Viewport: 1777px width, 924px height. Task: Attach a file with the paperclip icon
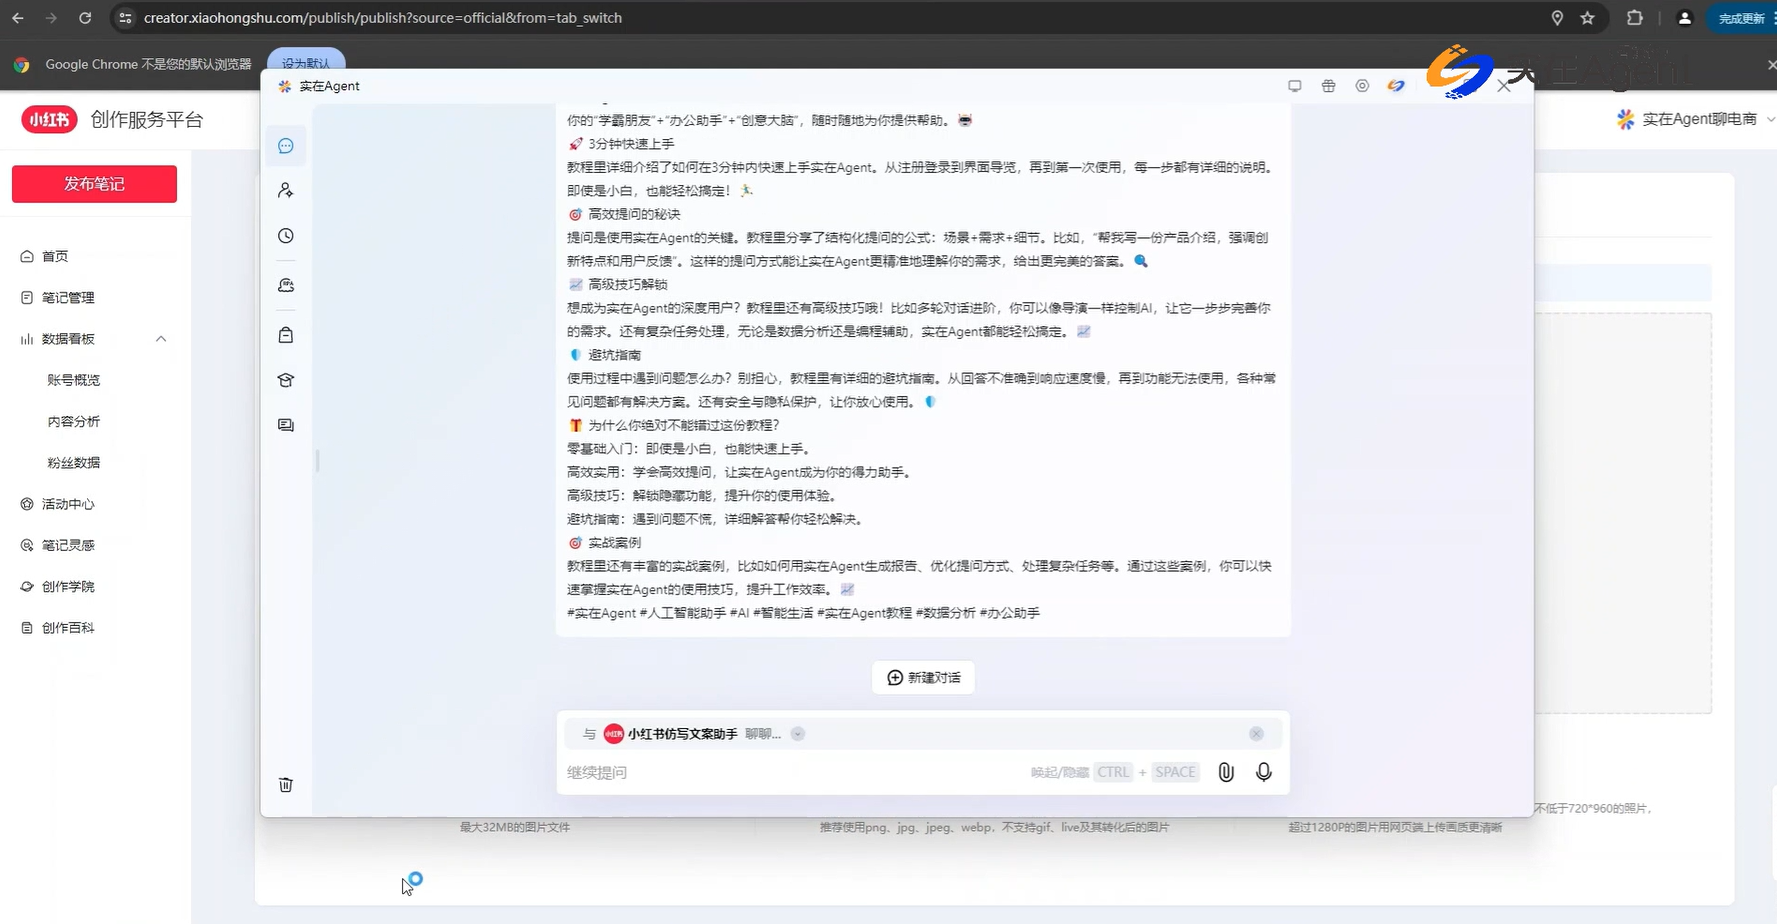1226,771
